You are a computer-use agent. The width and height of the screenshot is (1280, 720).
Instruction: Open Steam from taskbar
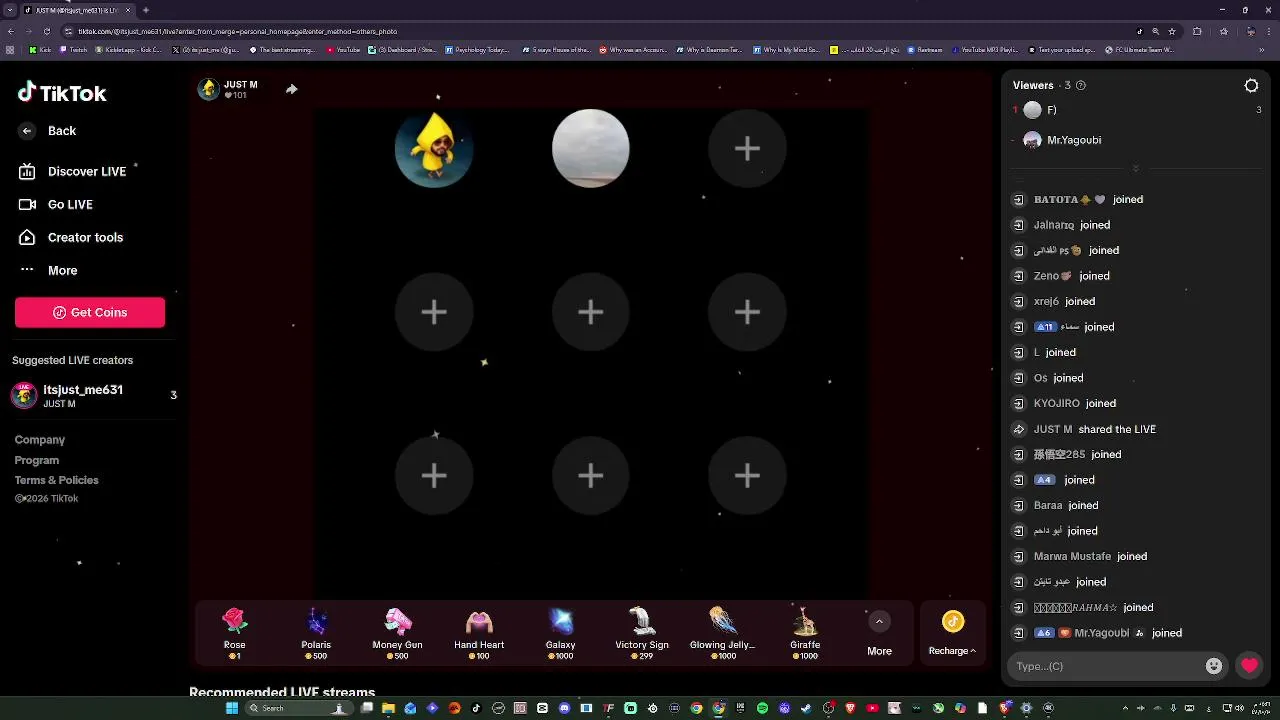[806, 708]
